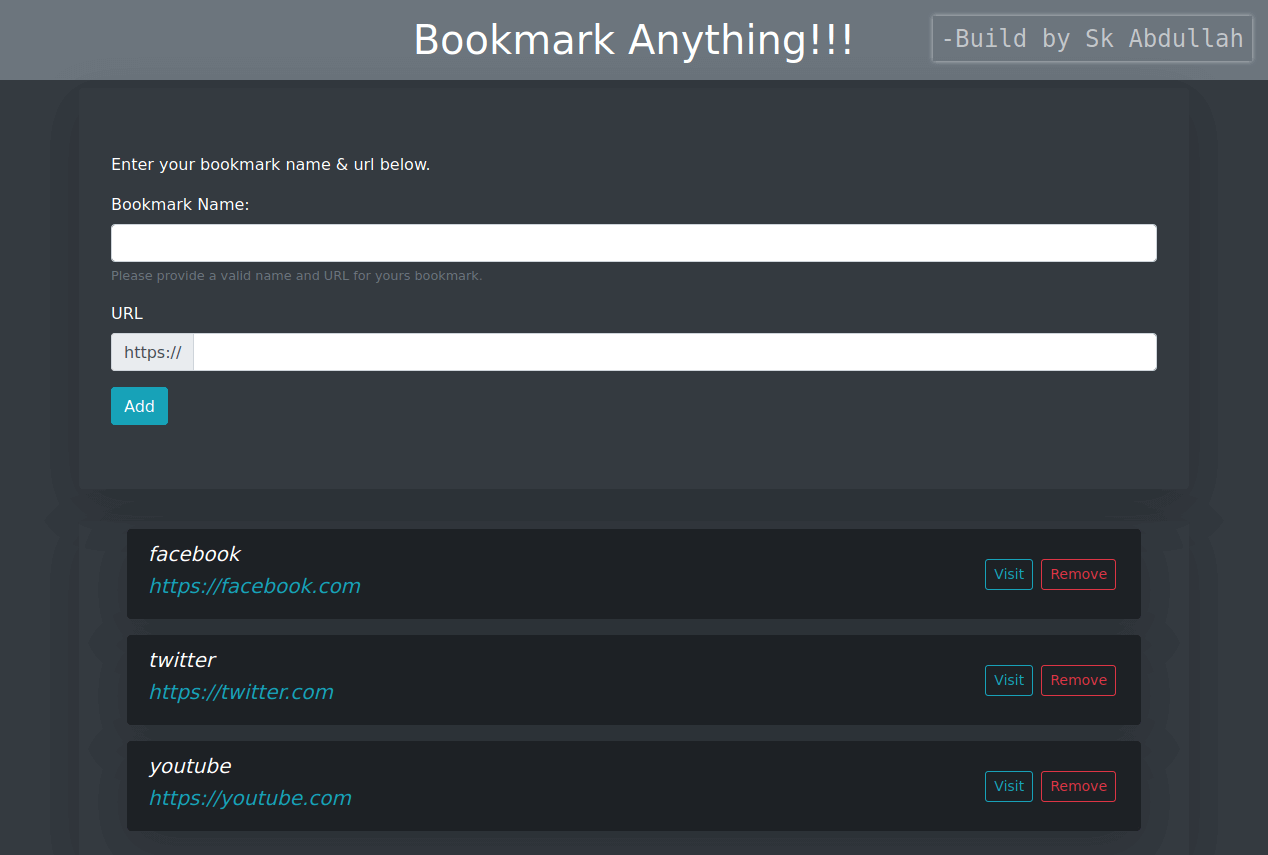Open the https://facebook.com link
The height and width of the screenshot is (855, 1268).
pyautogui.click(x=254, y=586)
